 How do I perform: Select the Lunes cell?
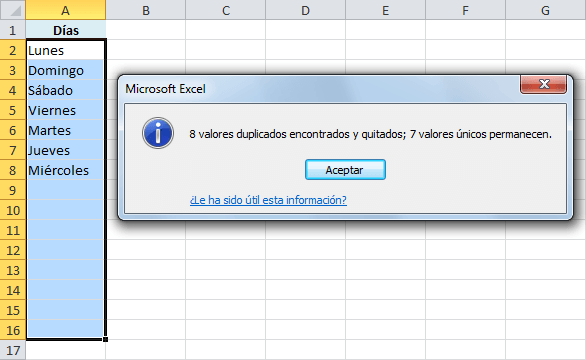coord(66,50)
